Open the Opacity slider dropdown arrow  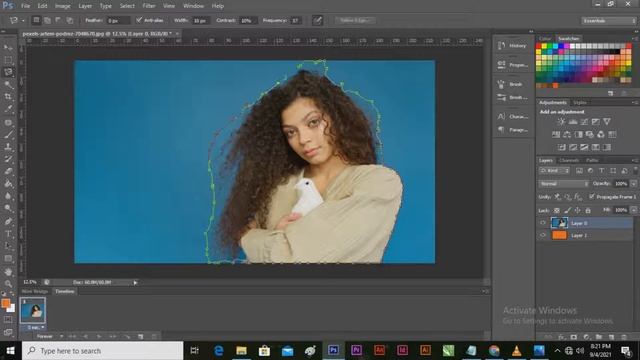633,184
